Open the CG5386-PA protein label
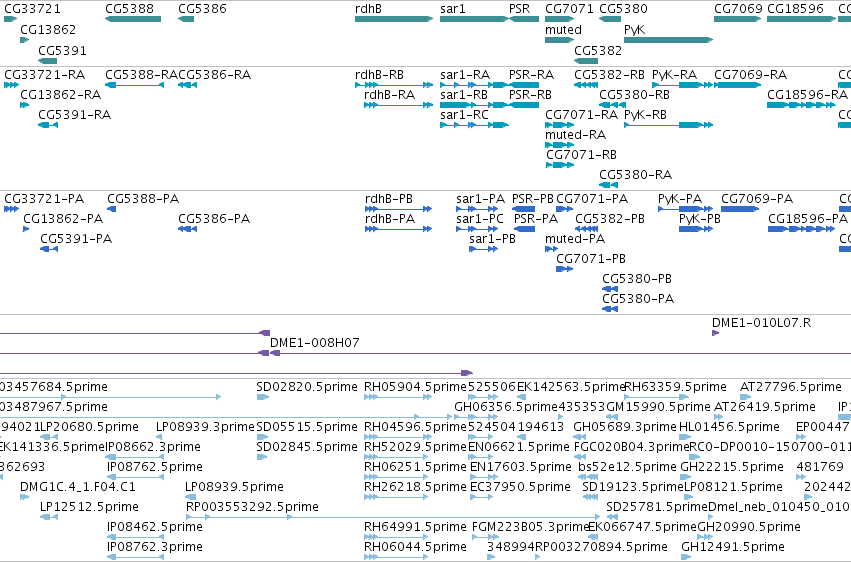The image size is (851, 562). coord(214,219)
